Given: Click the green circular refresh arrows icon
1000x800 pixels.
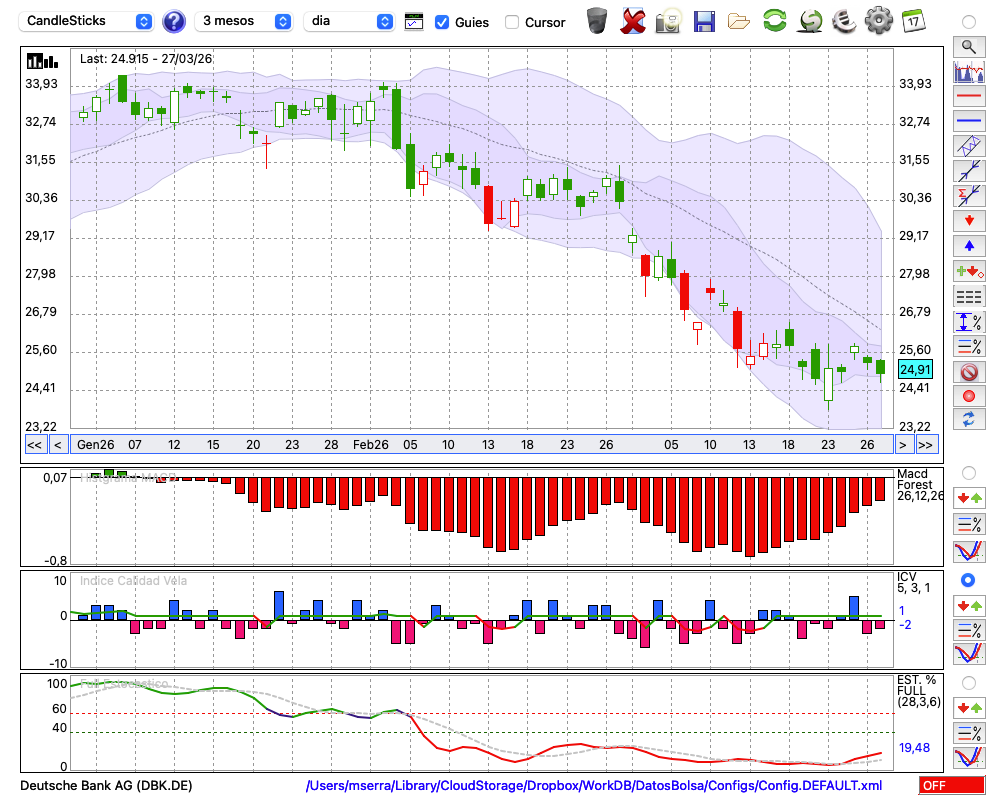Looking at the screenshot, I should tap(774, 20).
